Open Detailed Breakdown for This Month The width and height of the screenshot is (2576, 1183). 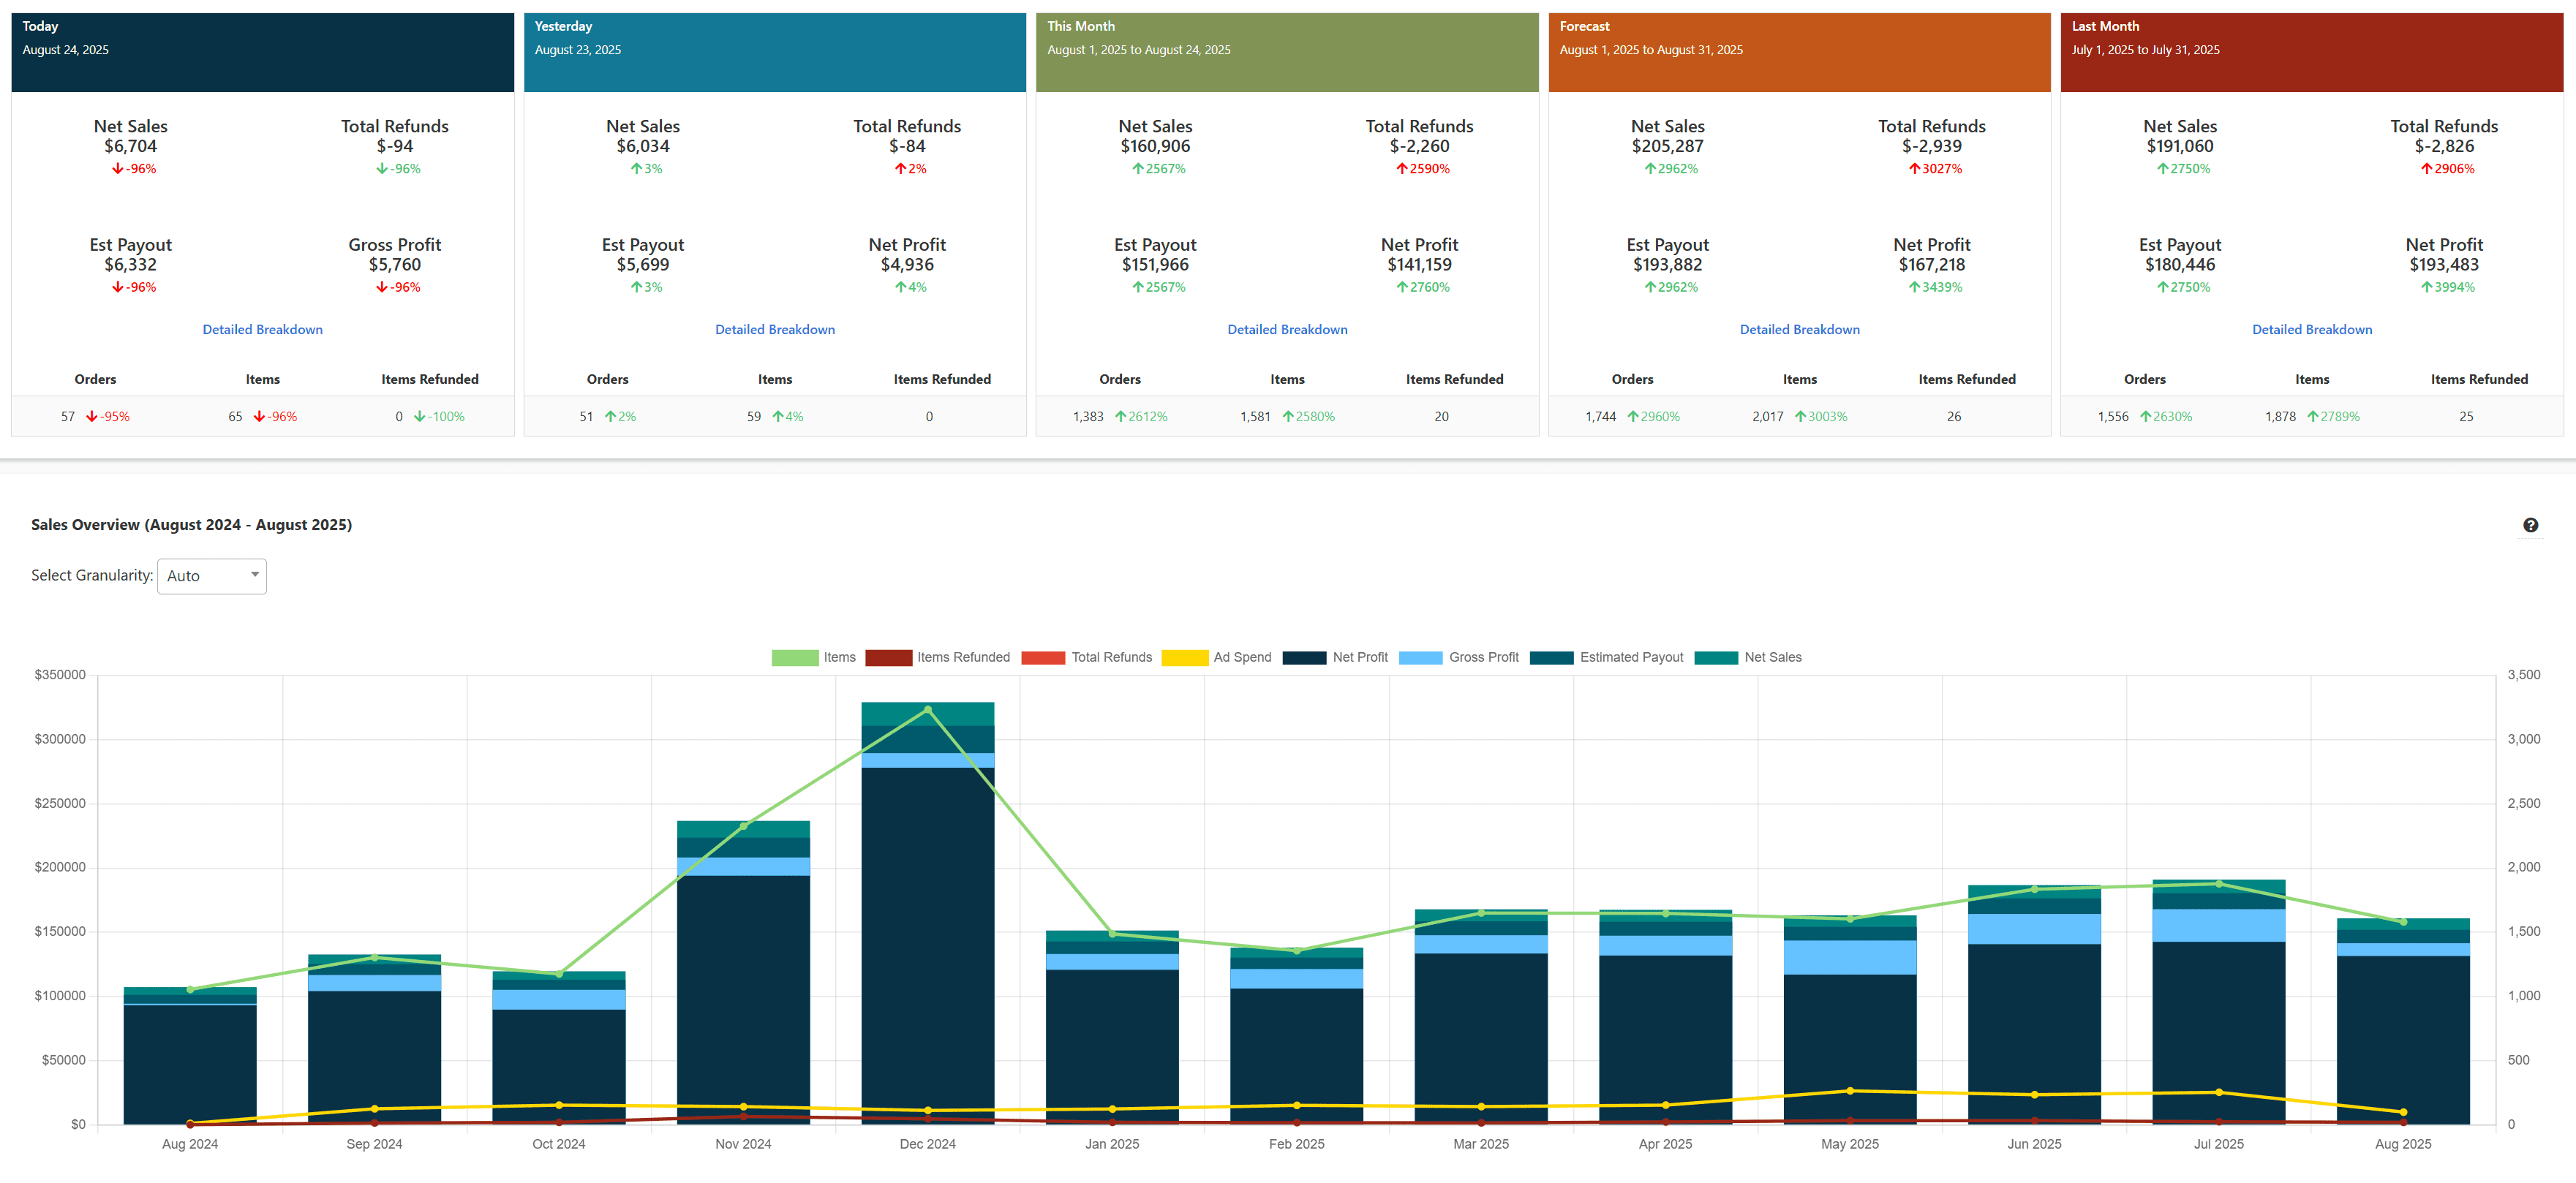[1287, 329]
